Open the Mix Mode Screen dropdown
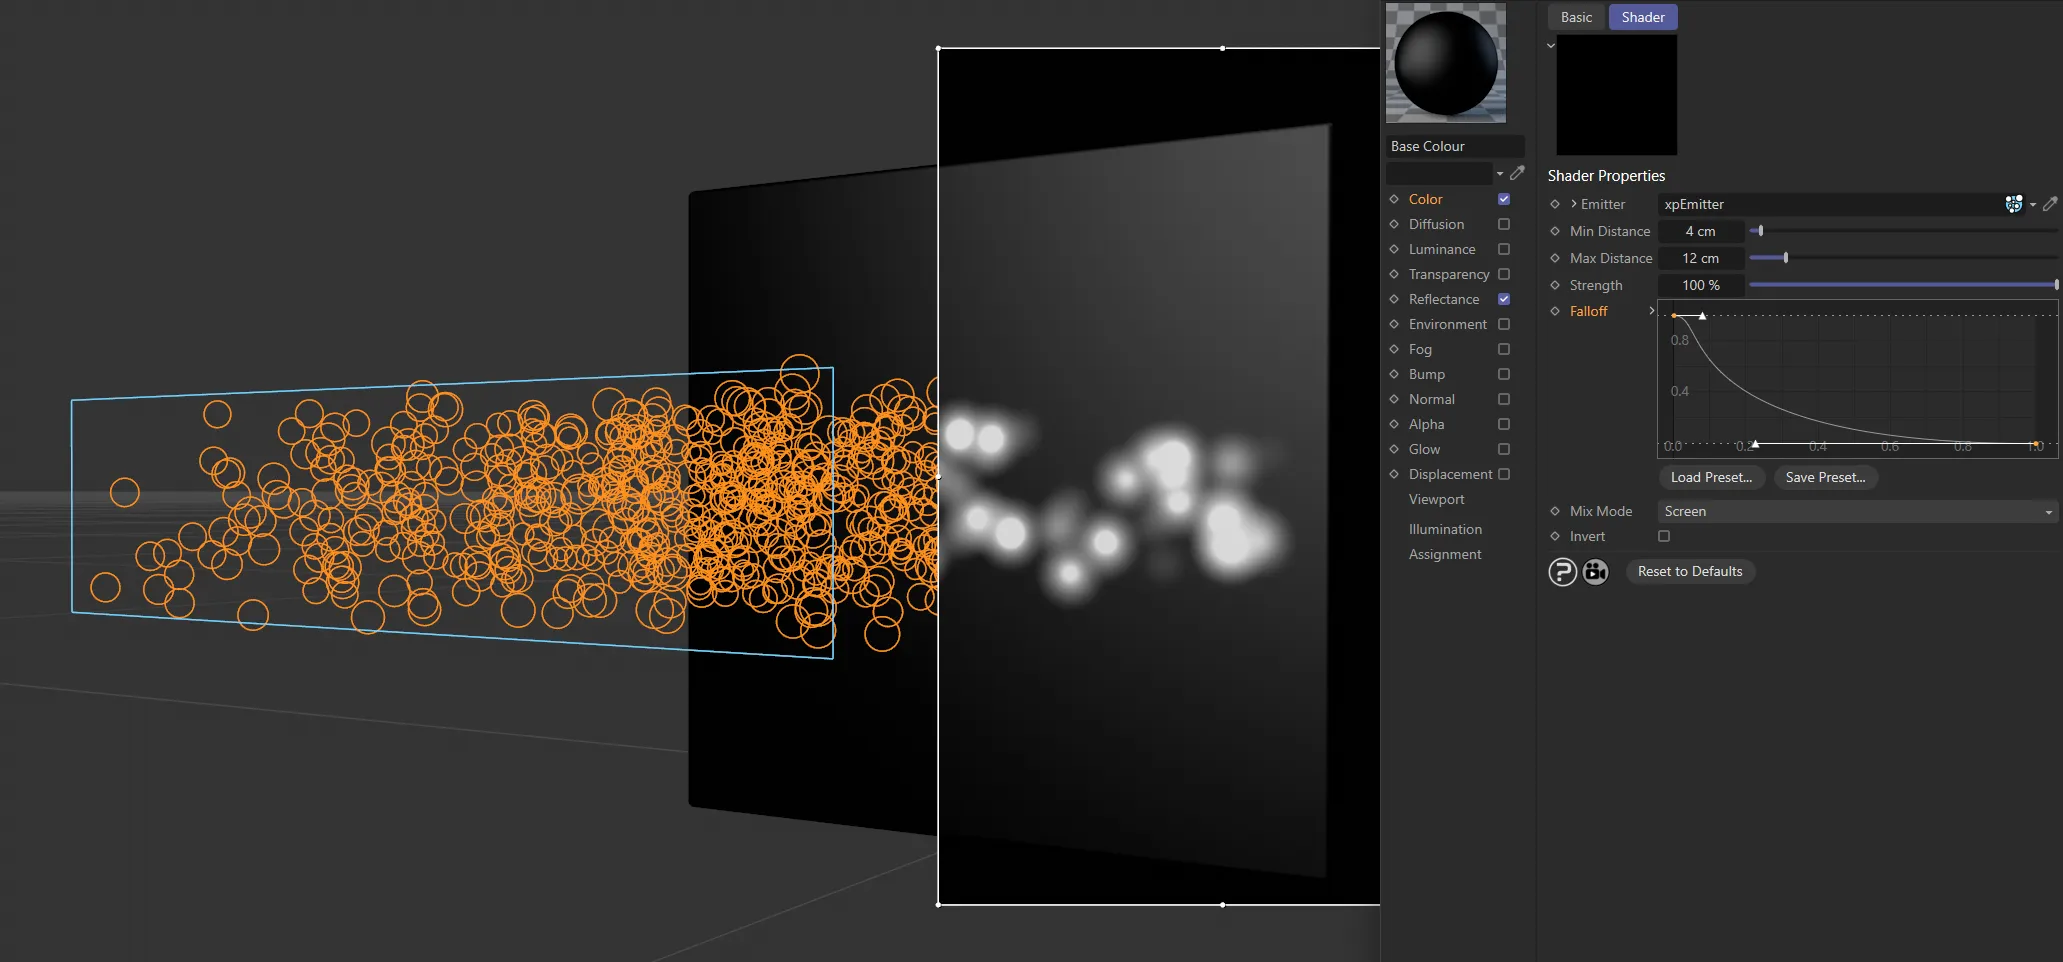Image resolution: width=2063 pixels, height=962 pixels. 1855,511
